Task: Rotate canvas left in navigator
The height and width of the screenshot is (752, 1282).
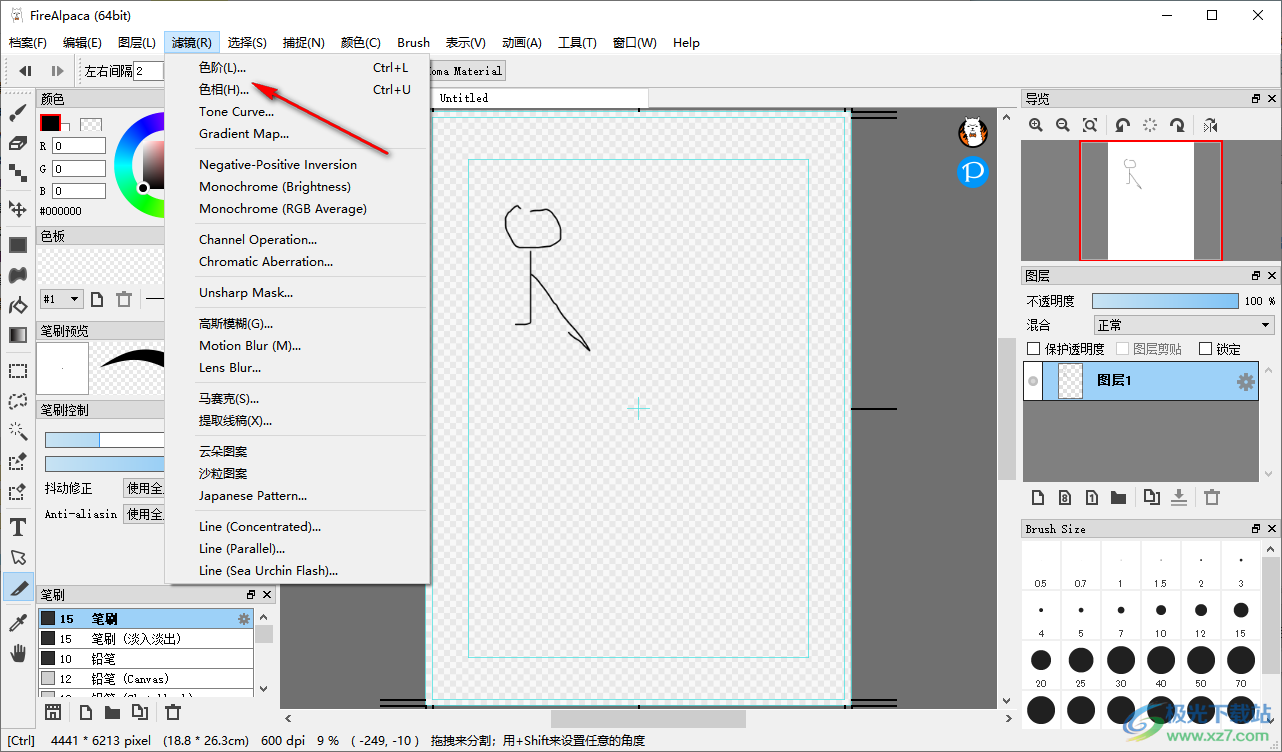Action: pos(1123,125)
